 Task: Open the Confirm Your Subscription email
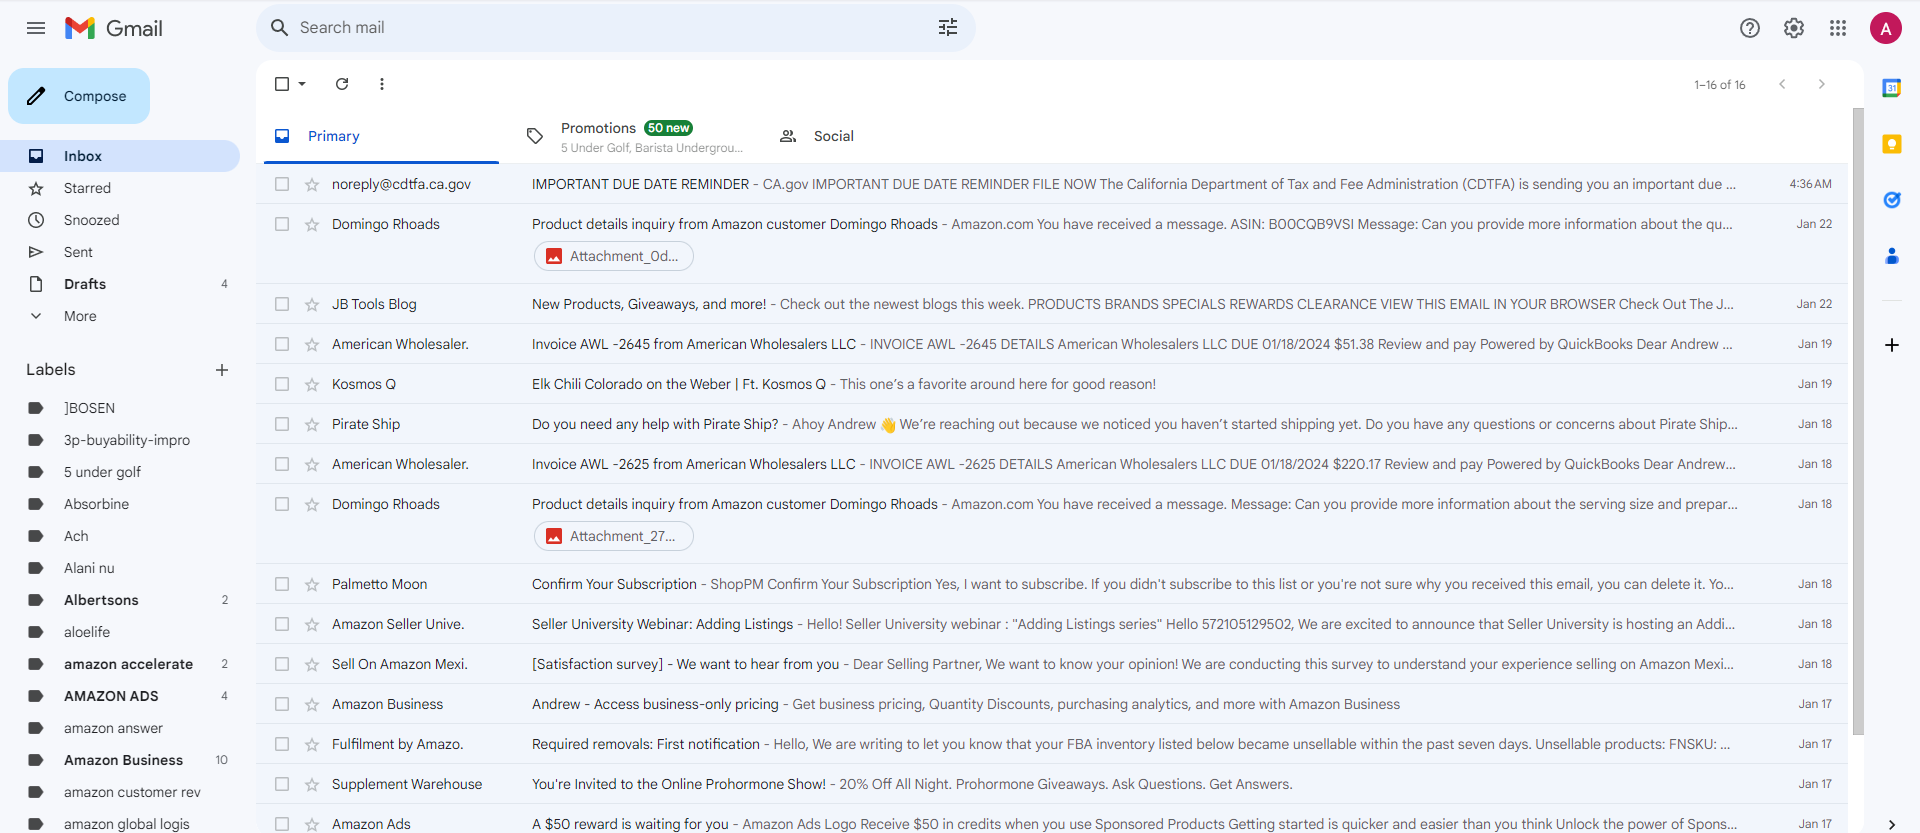point(1052,584)
